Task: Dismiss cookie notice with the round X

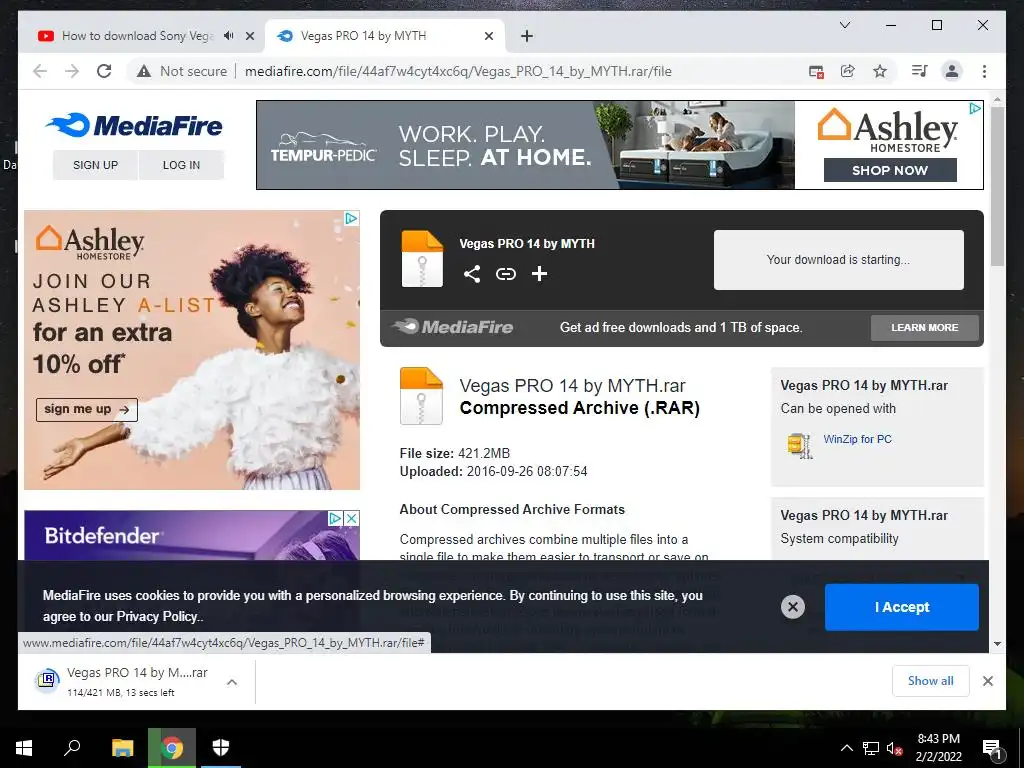Action: 793,607
